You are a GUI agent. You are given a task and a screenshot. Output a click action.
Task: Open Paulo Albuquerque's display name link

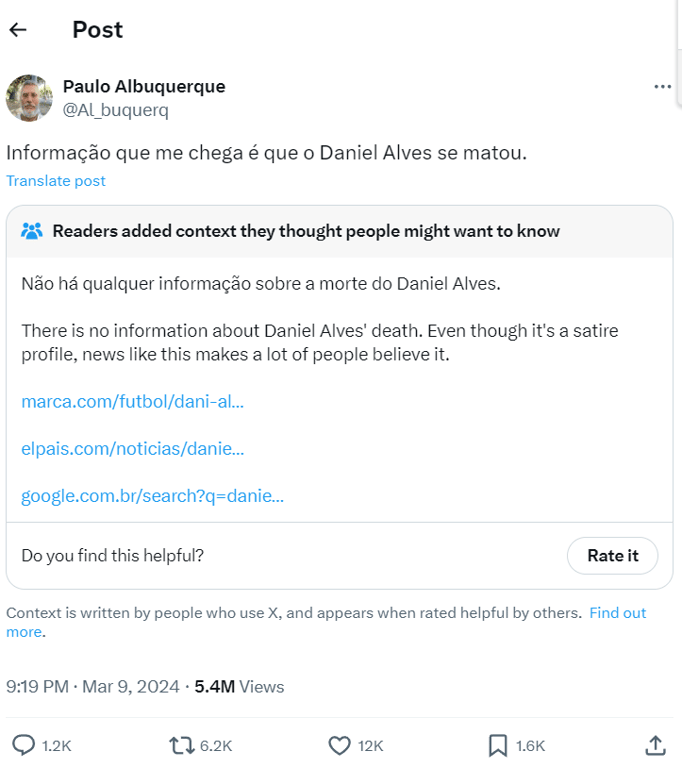(144, 86)
